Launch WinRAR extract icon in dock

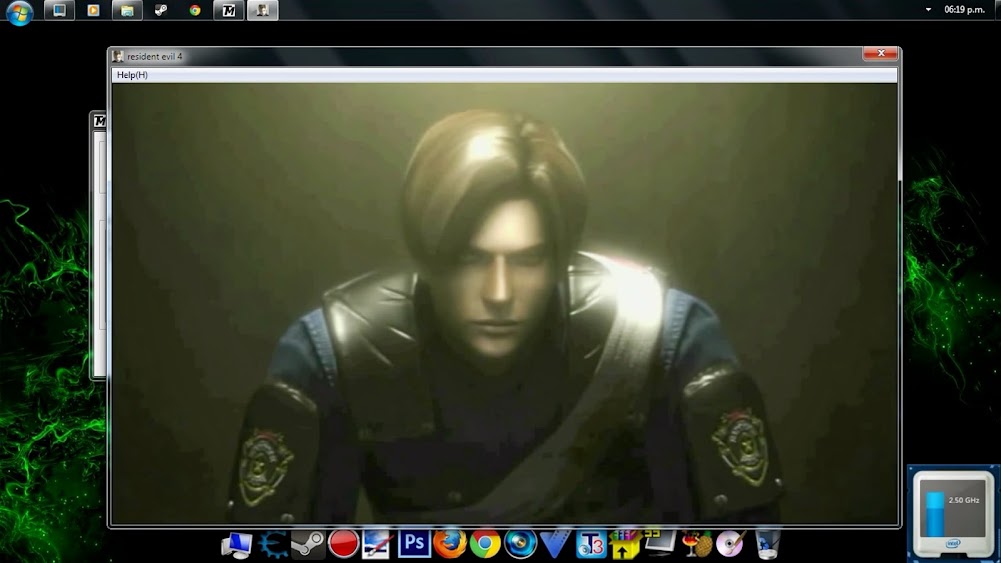(624, 544)
